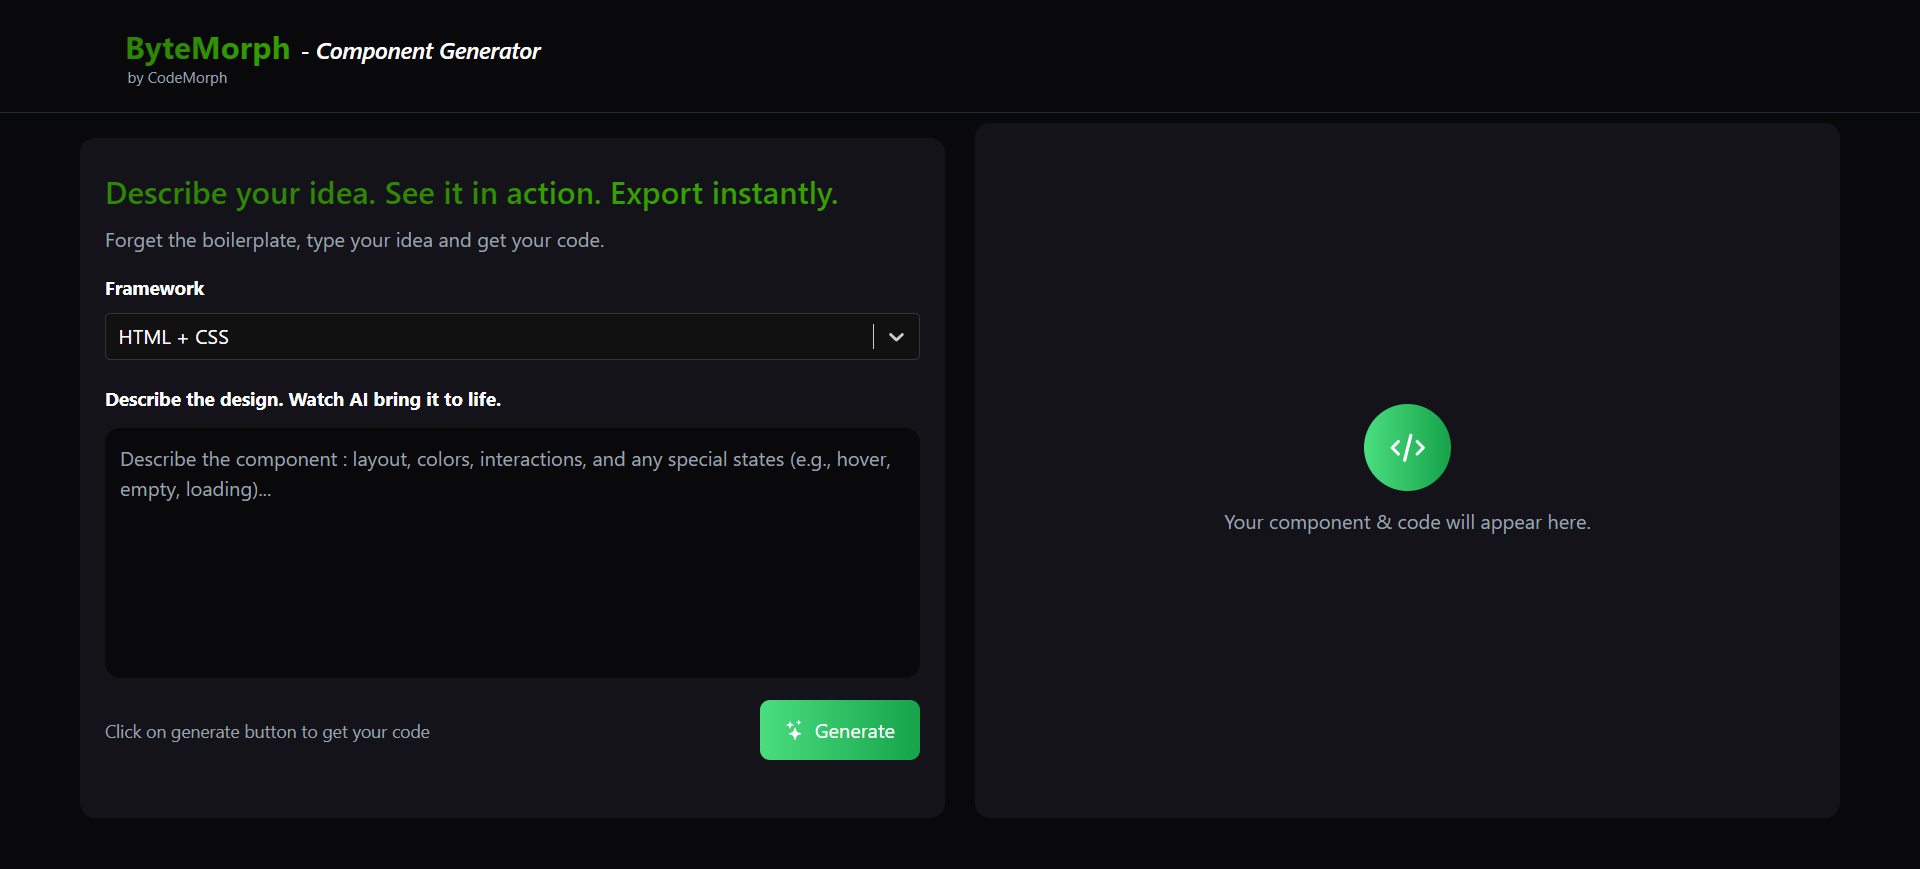Click "Describe the design" label above the textarea
Viewport: 1920px width, 869px height.
pyautogui.click(x=302, y=399)
